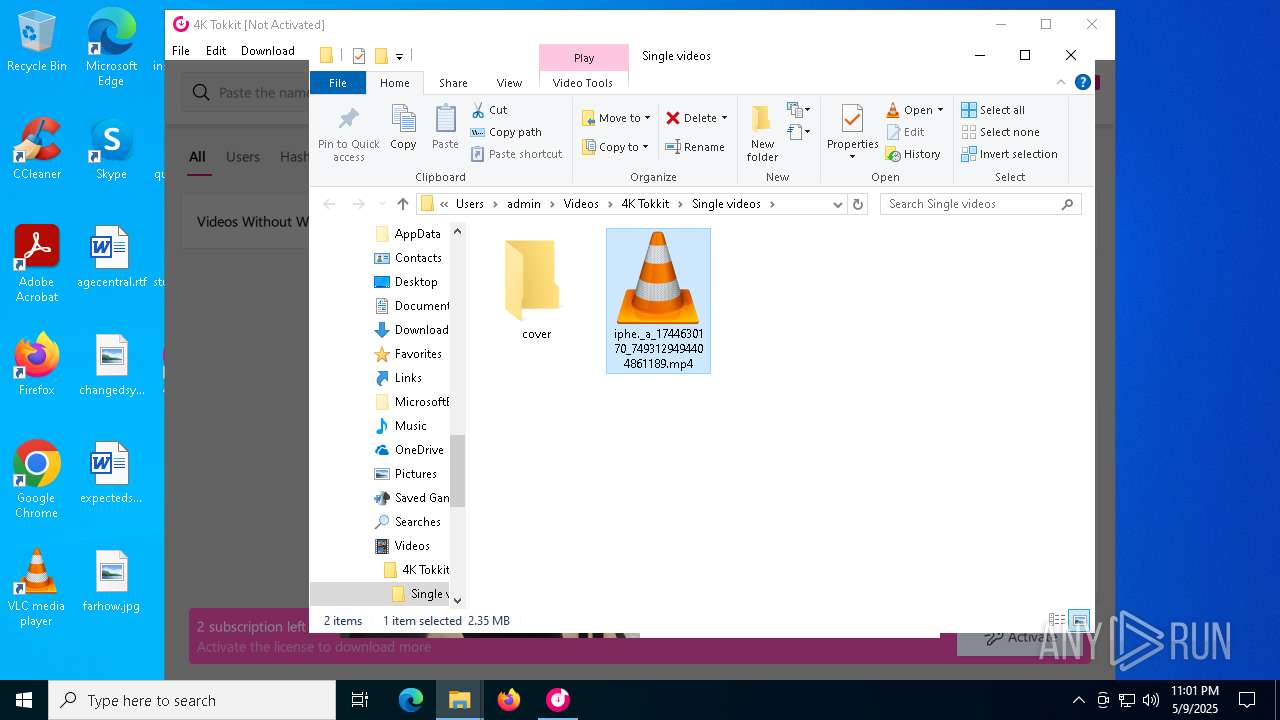Click Edit in Open group
This screenshot has width=1280, height=720.
tap(906, 132)
